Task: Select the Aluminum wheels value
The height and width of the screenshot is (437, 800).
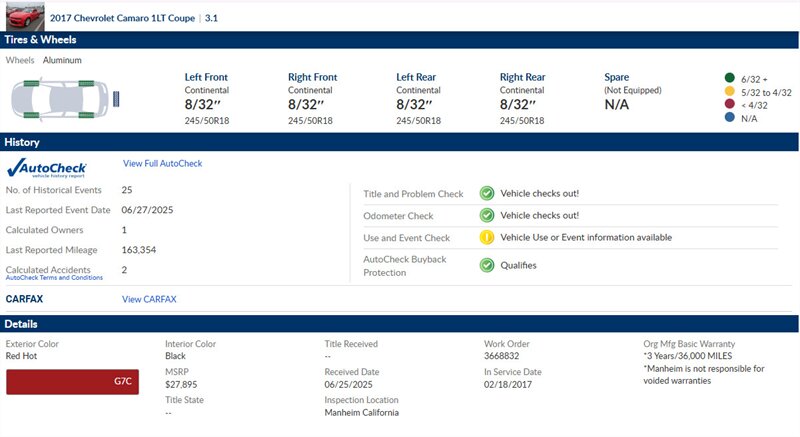Action: coord(62,60)
